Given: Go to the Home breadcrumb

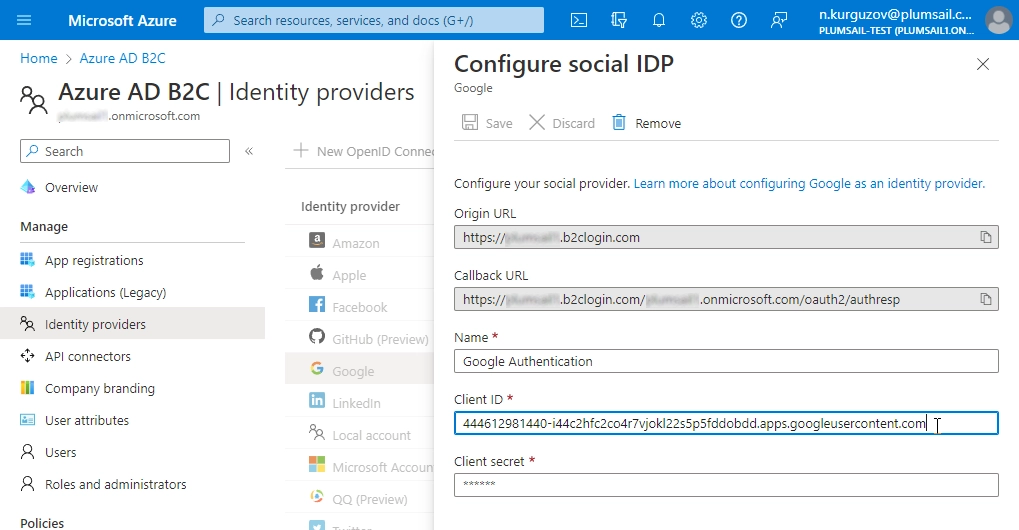Looking at the screenshot, I should click(38, 58).
